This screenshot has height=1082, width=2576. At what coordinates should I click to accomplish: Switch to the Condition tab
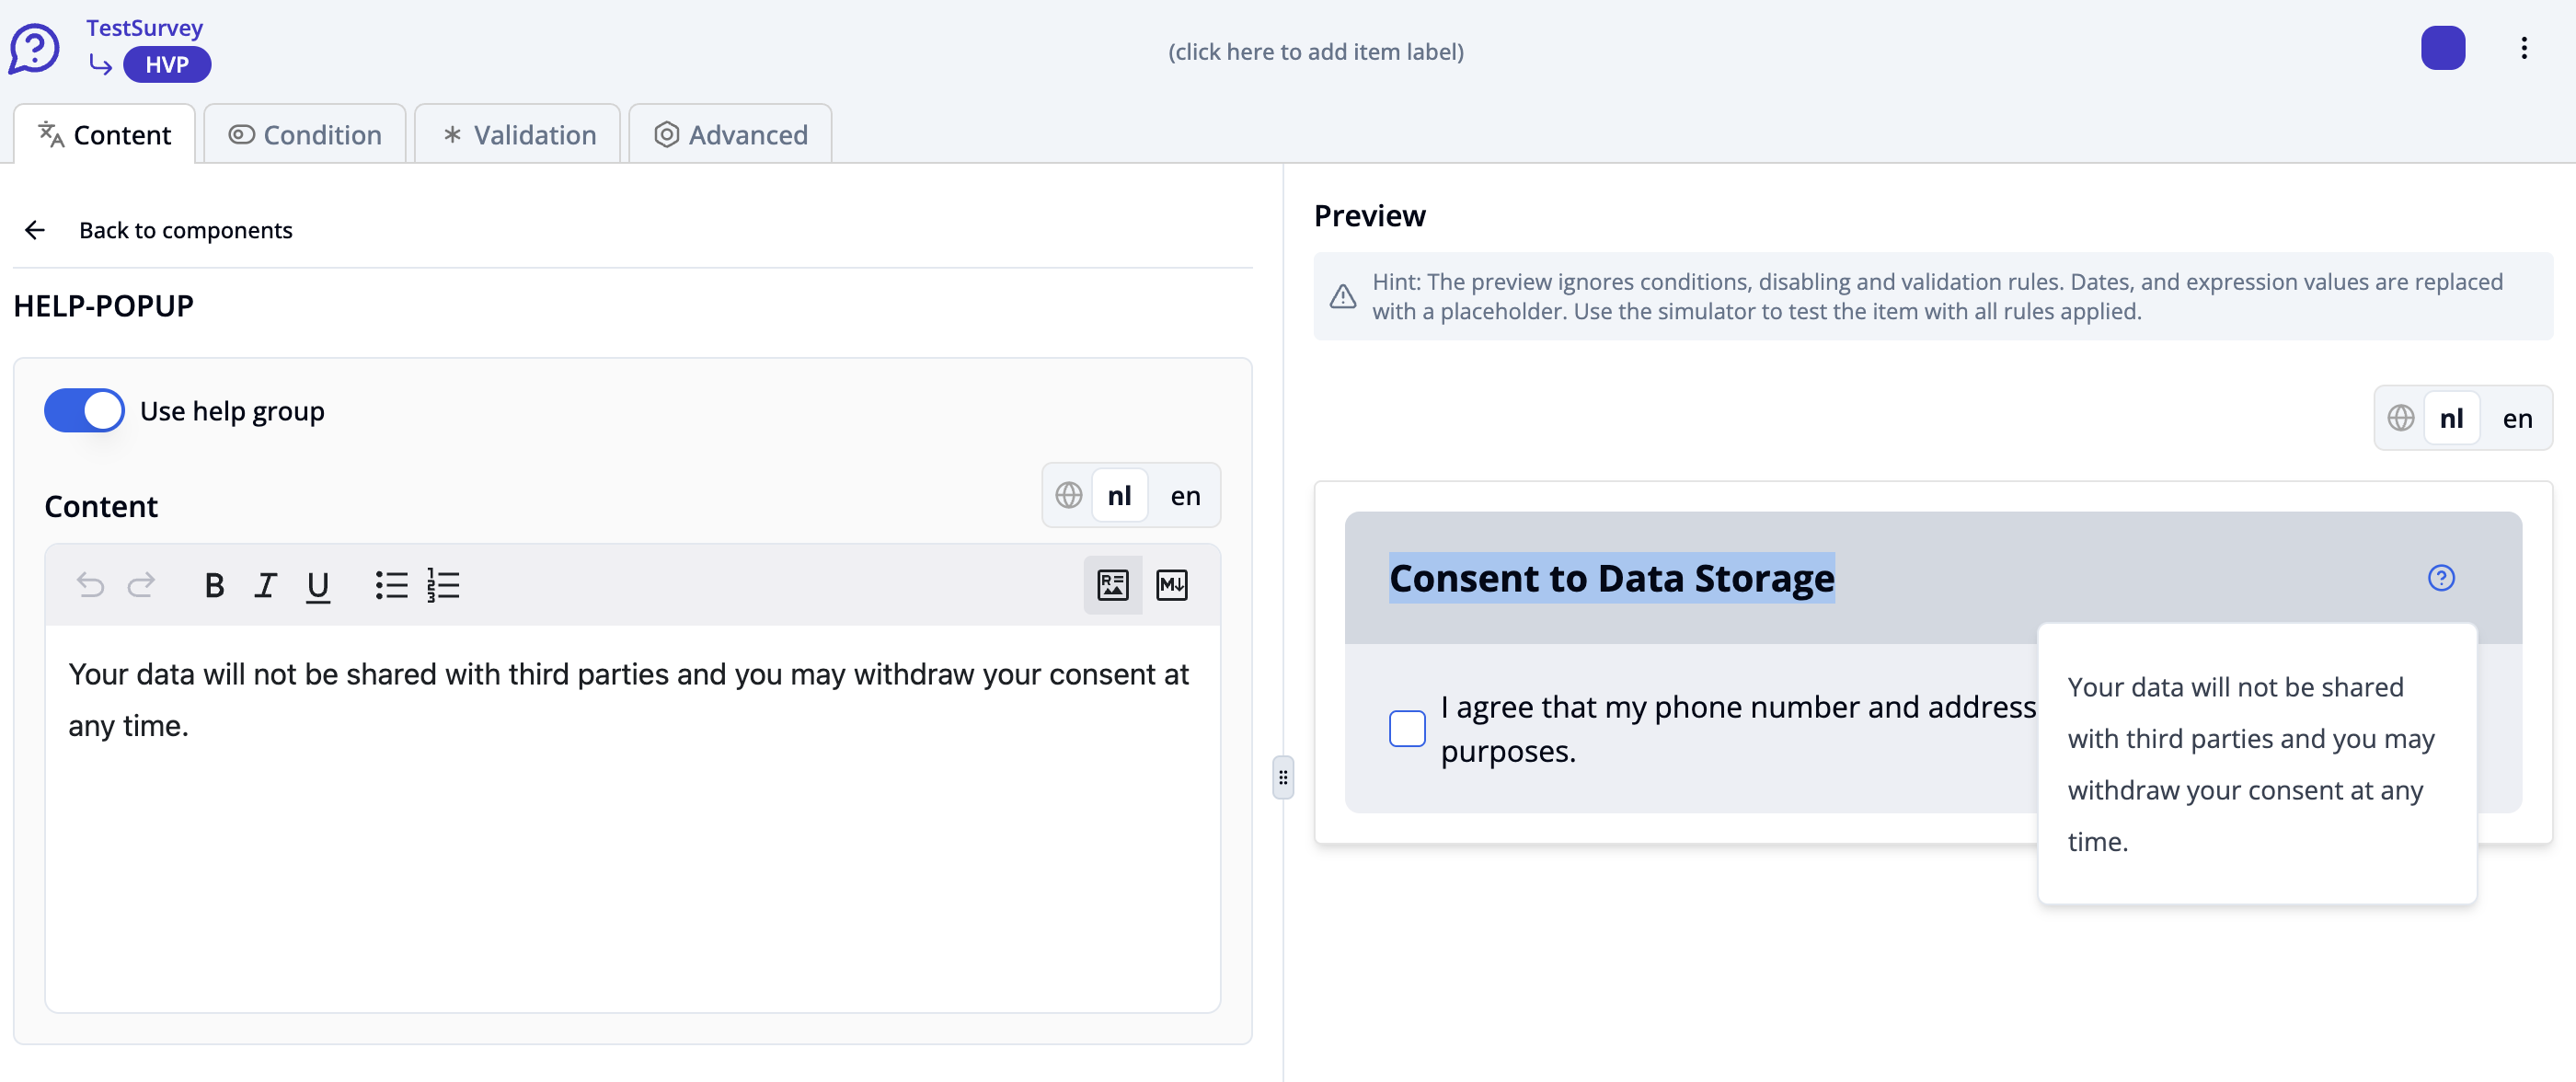click(x=305, y=134)
